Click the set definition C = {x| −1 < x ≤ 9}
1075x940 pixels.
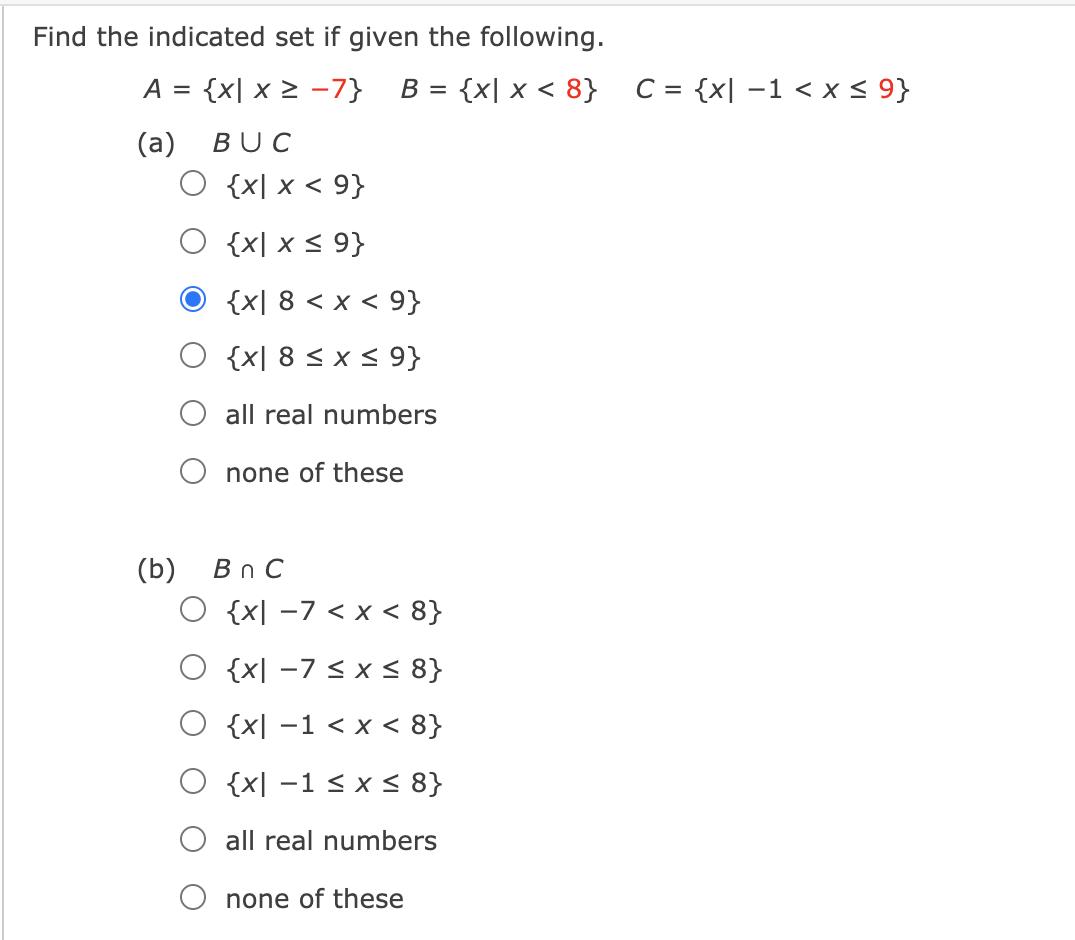pyautogui.click(x=772, y=89)
